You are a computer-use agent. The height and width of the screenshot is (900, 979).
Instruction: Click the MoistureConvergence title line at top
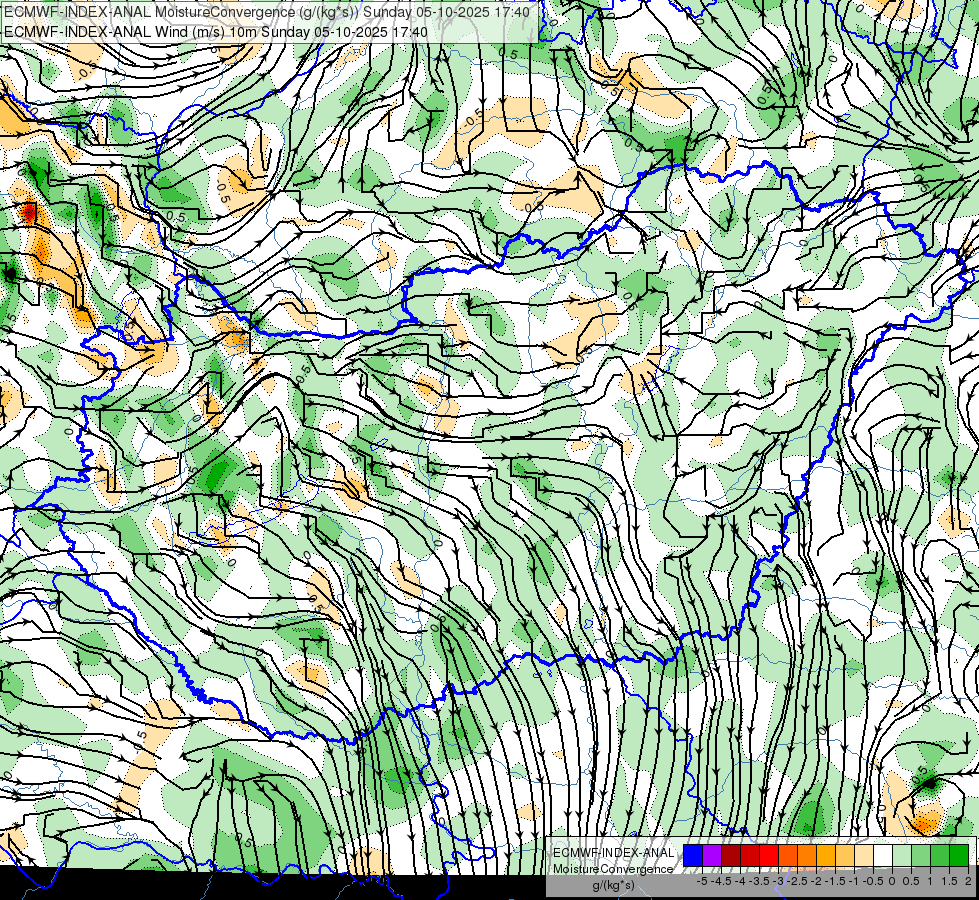pos(267,12)
